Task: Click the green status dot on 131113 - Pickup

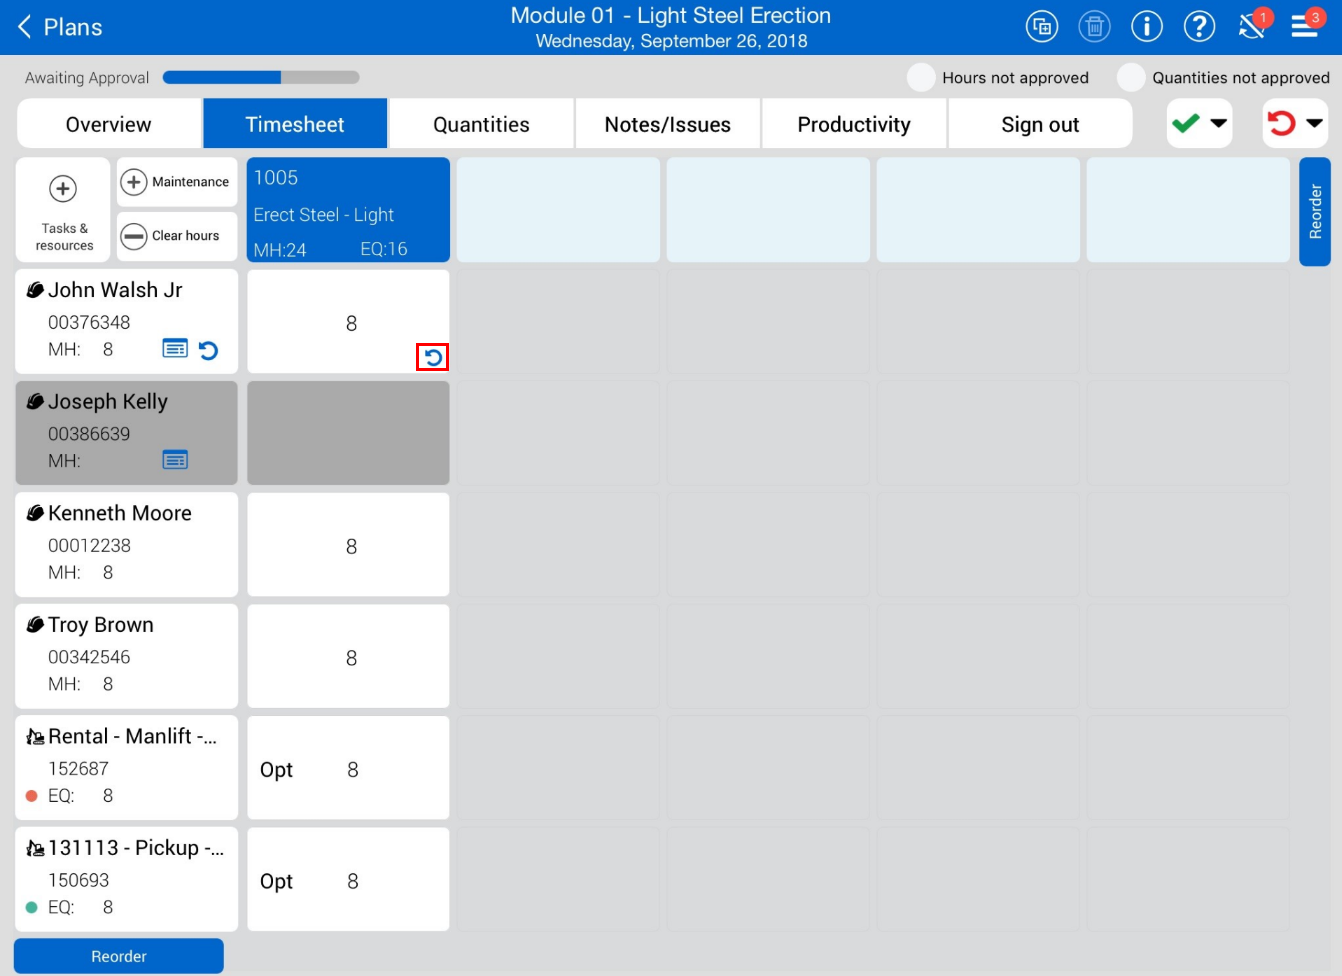Action: pos(31,908)
